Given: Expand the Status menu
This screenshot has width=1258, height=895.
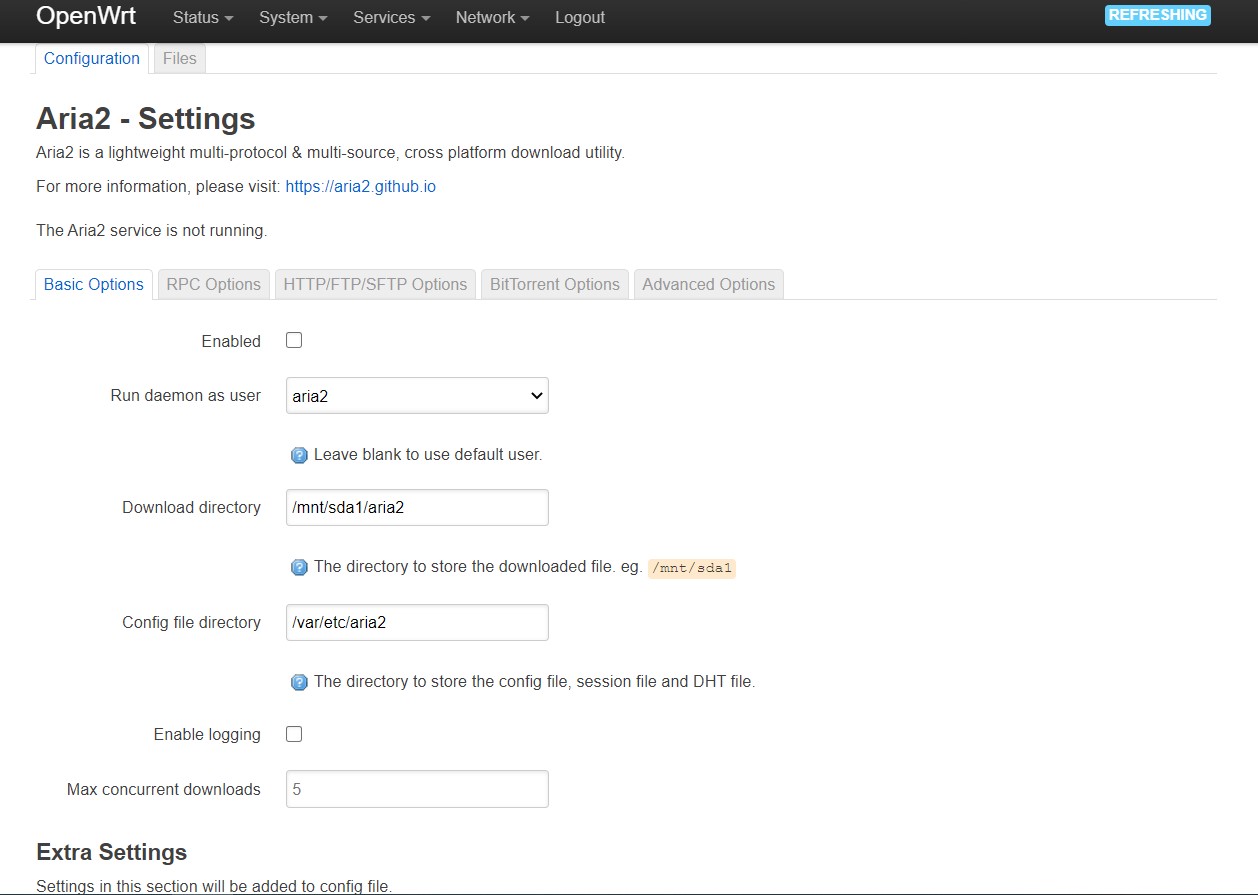Looking at the screenshot, I should point(202,17).
